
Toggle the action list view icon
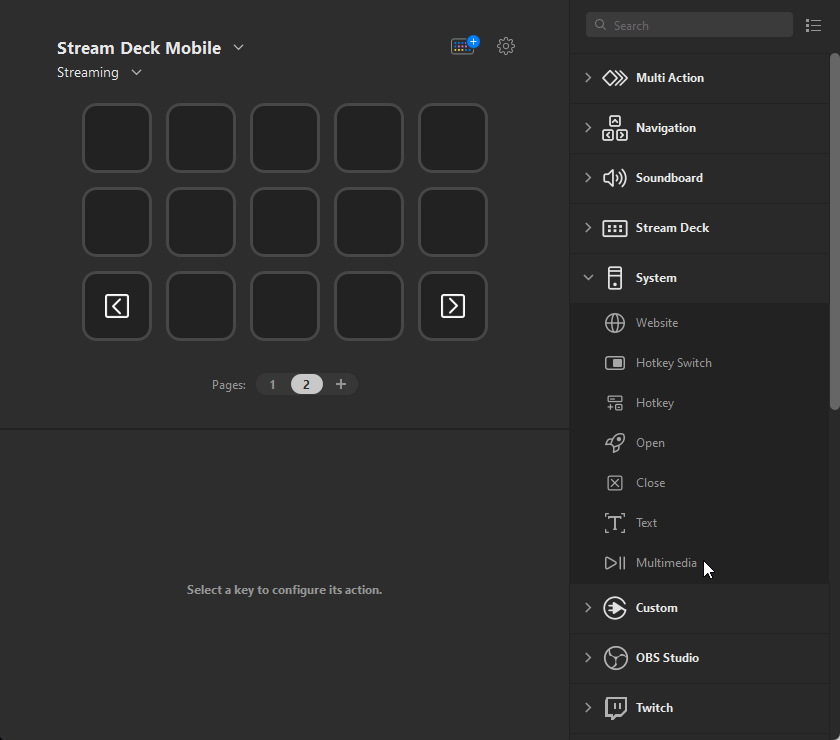(x=813, y=25)
